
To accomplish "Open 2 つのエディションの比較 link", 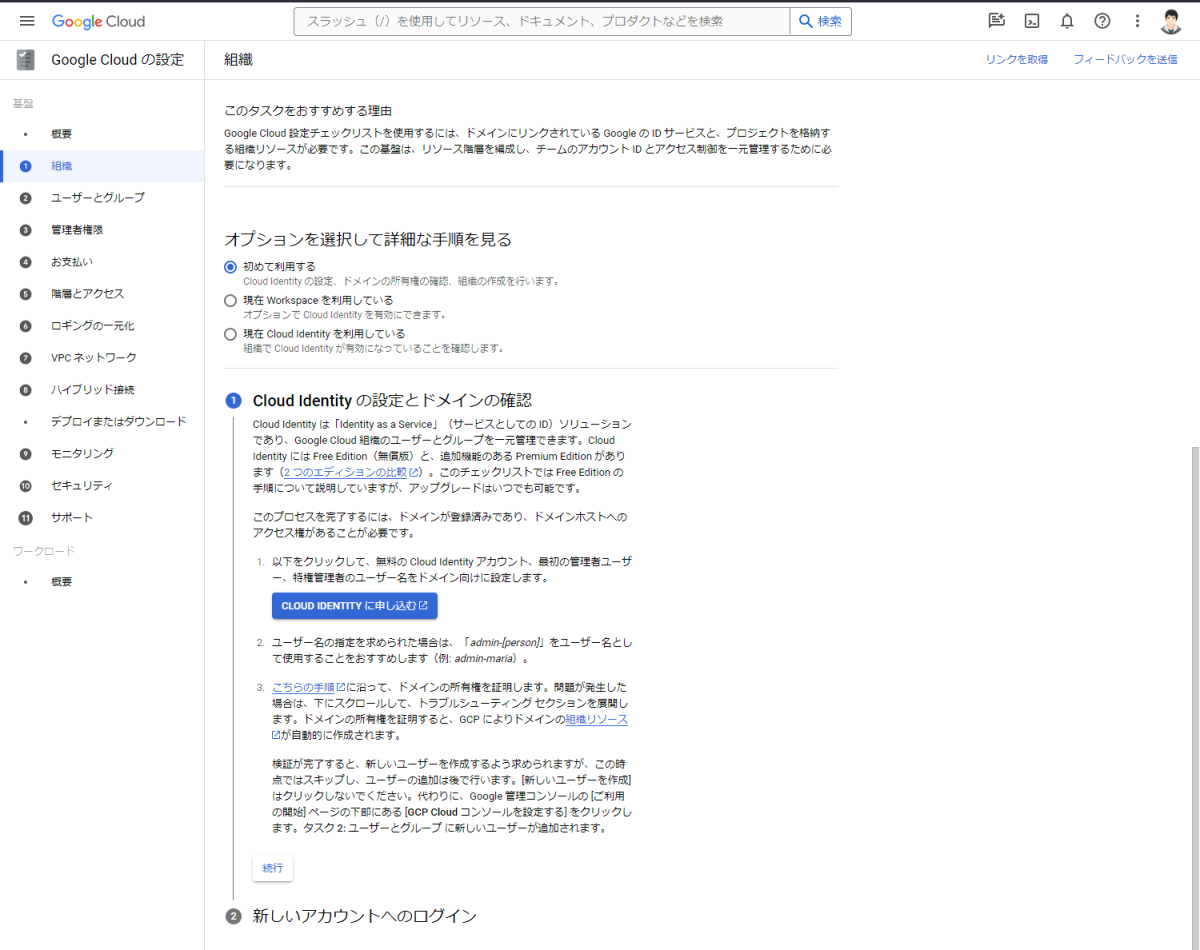I will click(x=350, y=472).
